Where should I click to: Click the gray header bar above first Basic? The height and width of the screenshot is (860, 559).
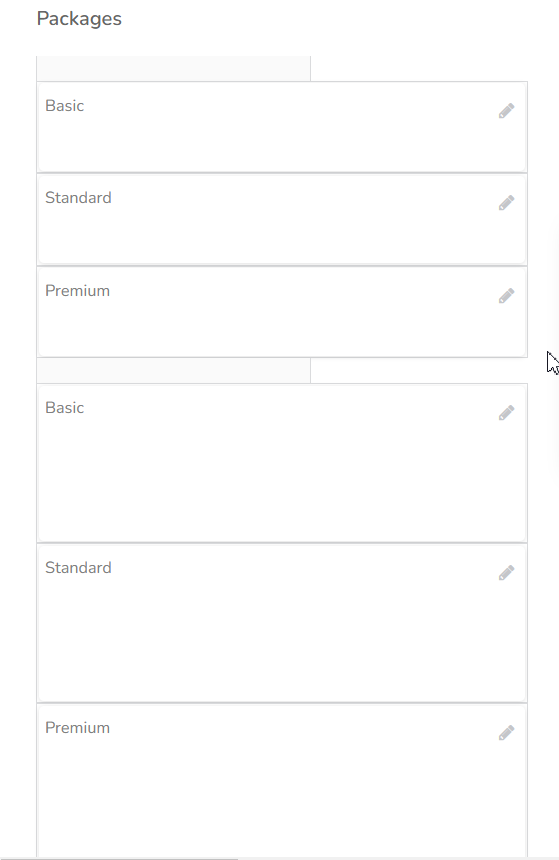coord(173,69)
